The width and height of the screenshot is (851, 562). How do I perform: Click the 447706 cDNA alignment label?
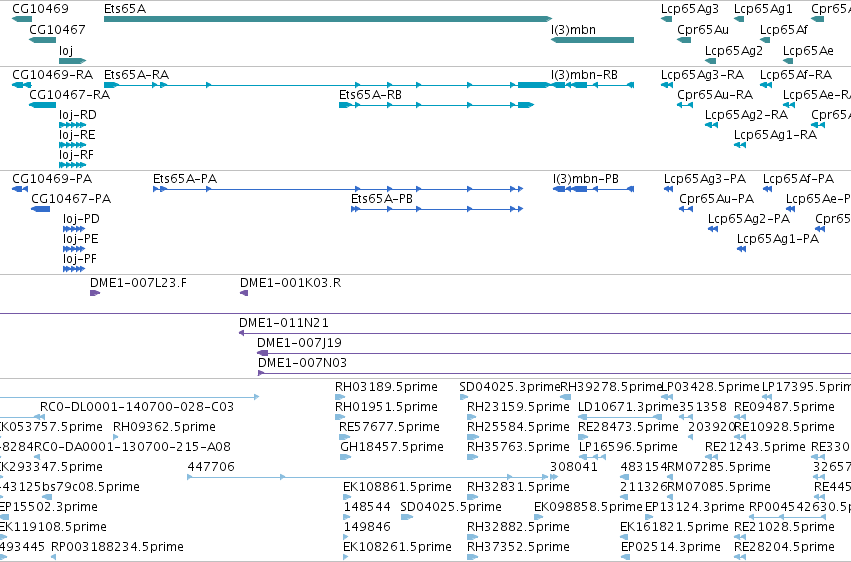[211, 467]
